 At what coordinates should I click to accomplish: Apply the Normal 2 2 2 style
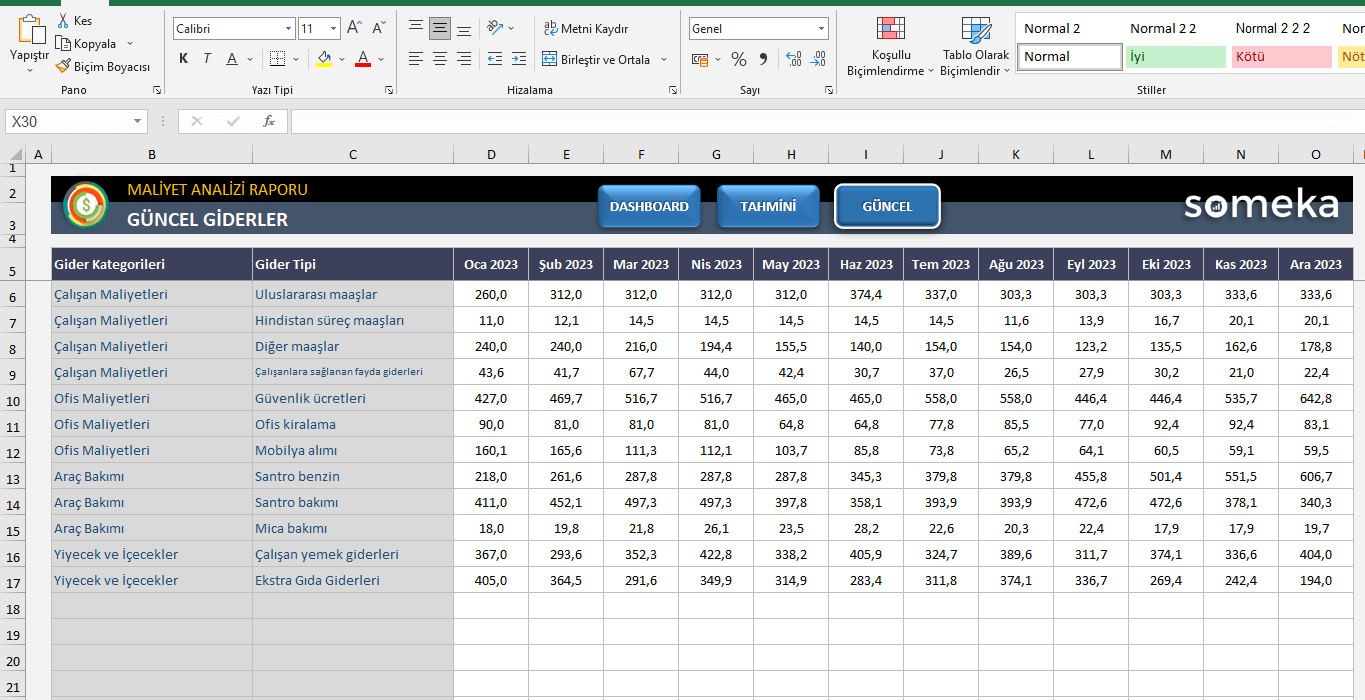1272,29
